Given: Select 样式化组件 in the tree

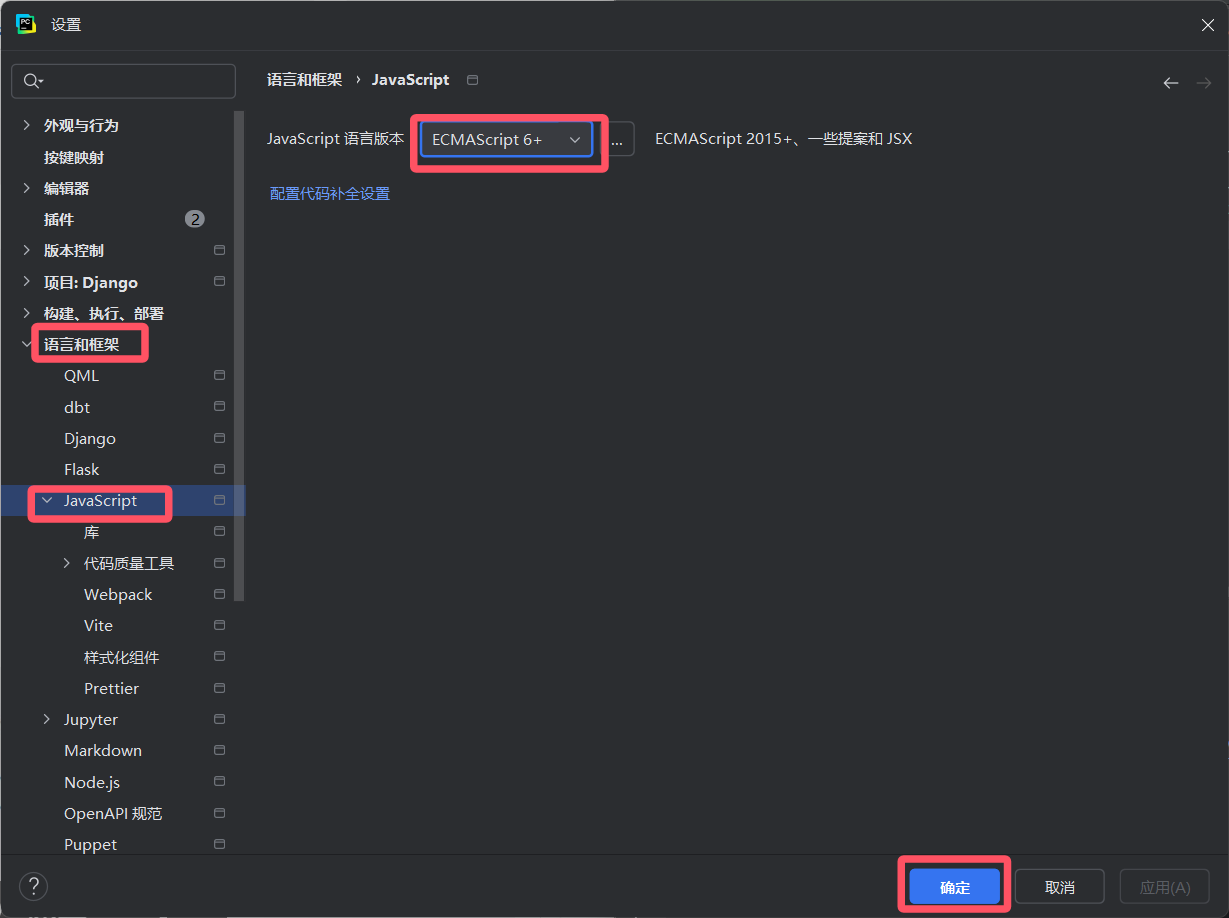Looking at the screenshot, I should point(122,657).
